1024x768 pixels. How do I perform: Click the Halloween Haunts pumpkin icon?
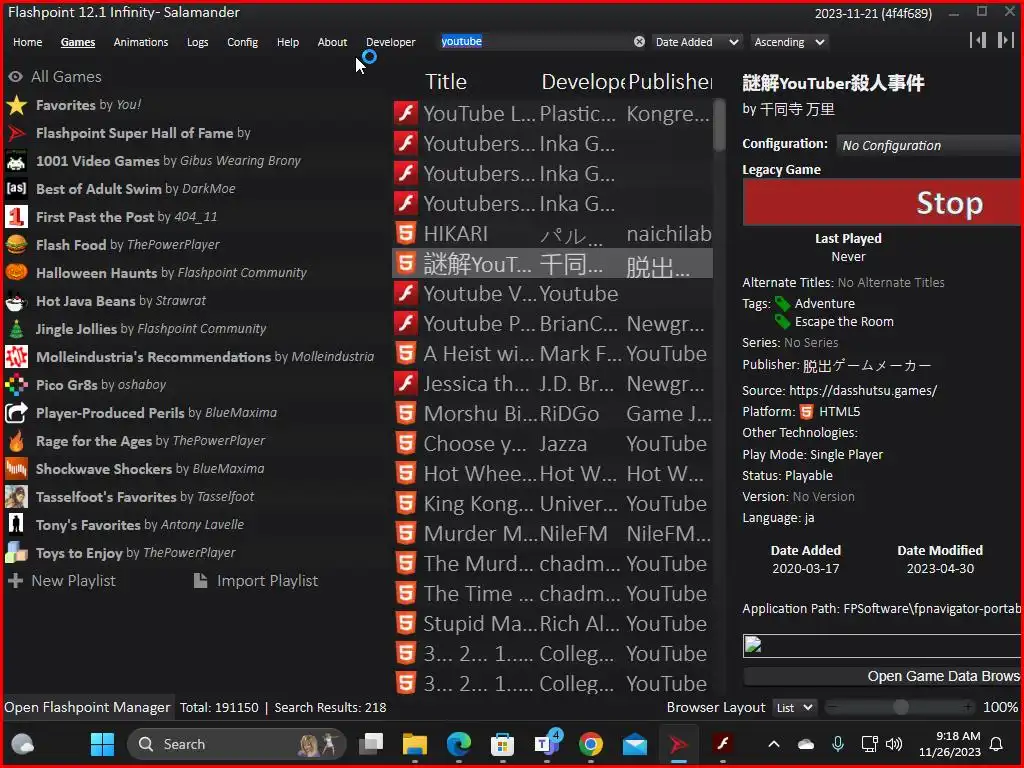[x=16, y=272]
